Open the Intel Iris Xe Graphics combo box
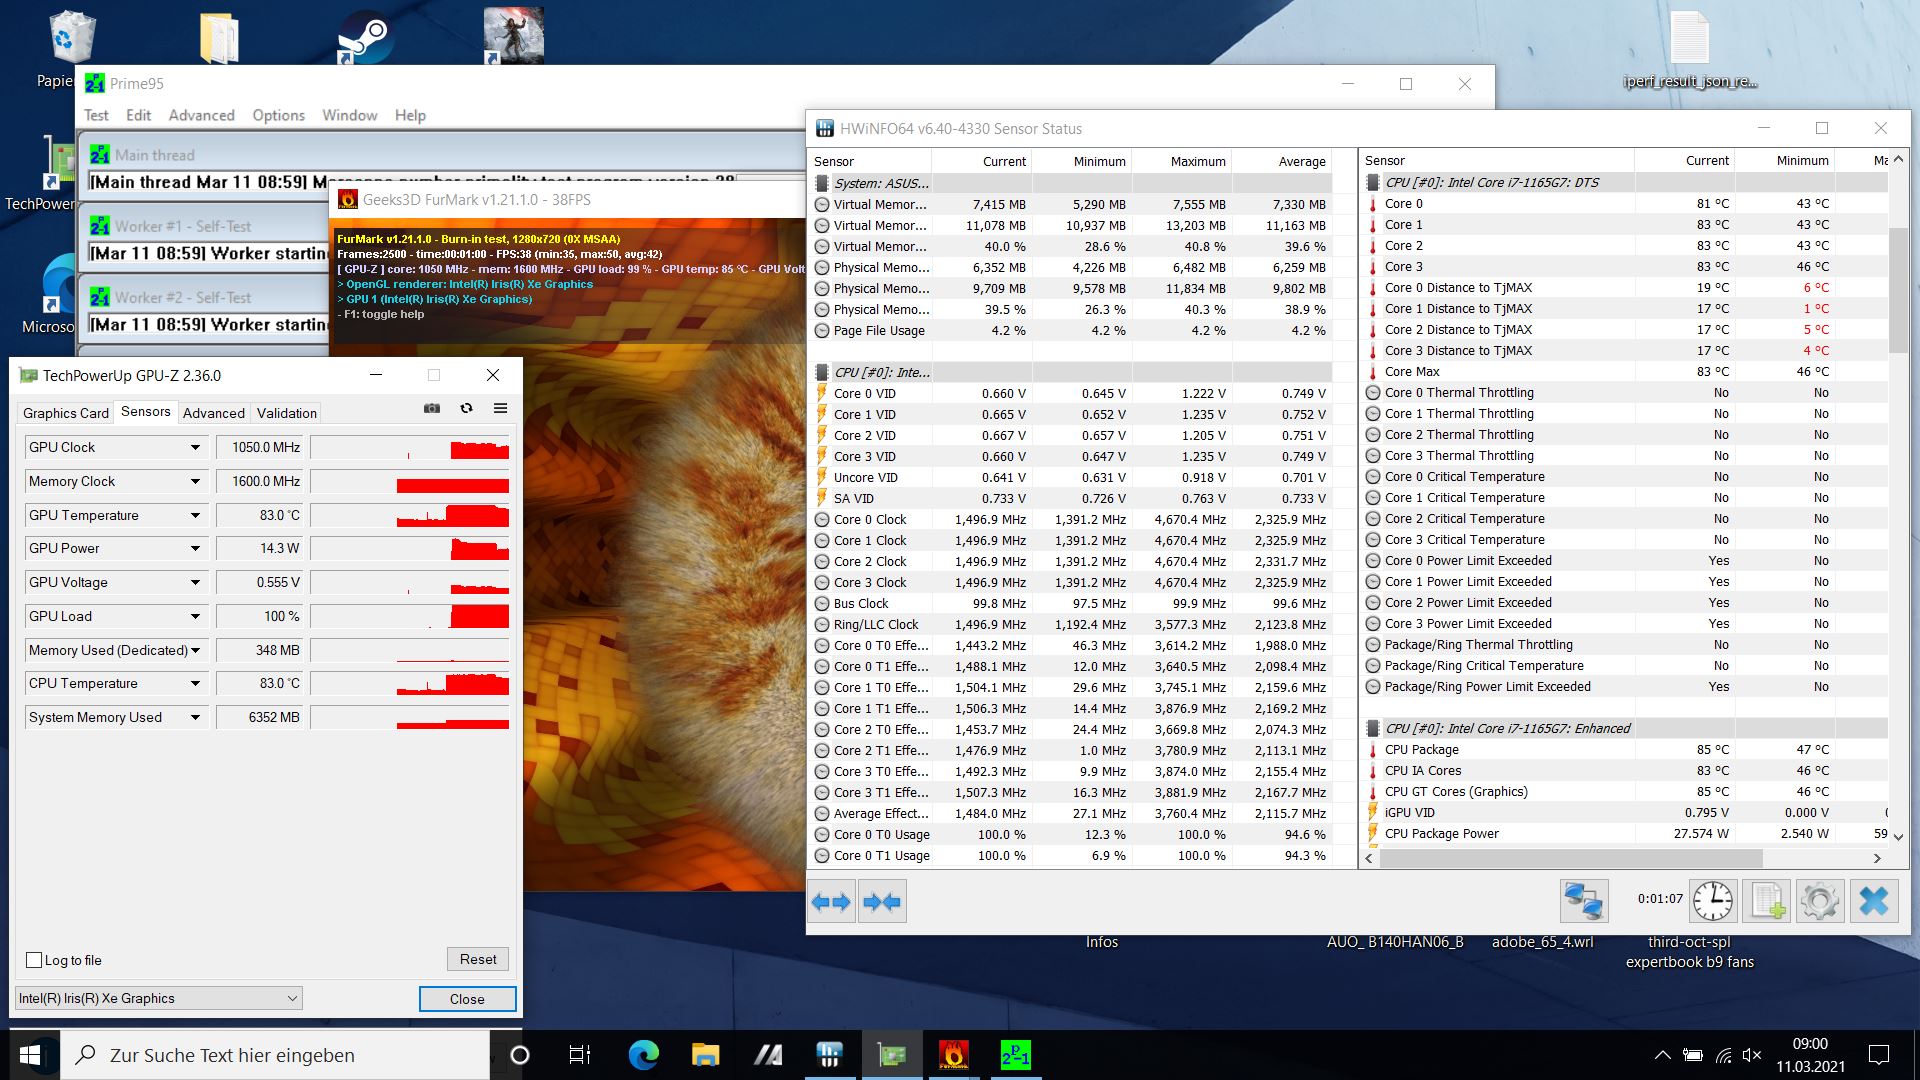Viewport: 1920px width, 1080px height. (x=159, y=998)
